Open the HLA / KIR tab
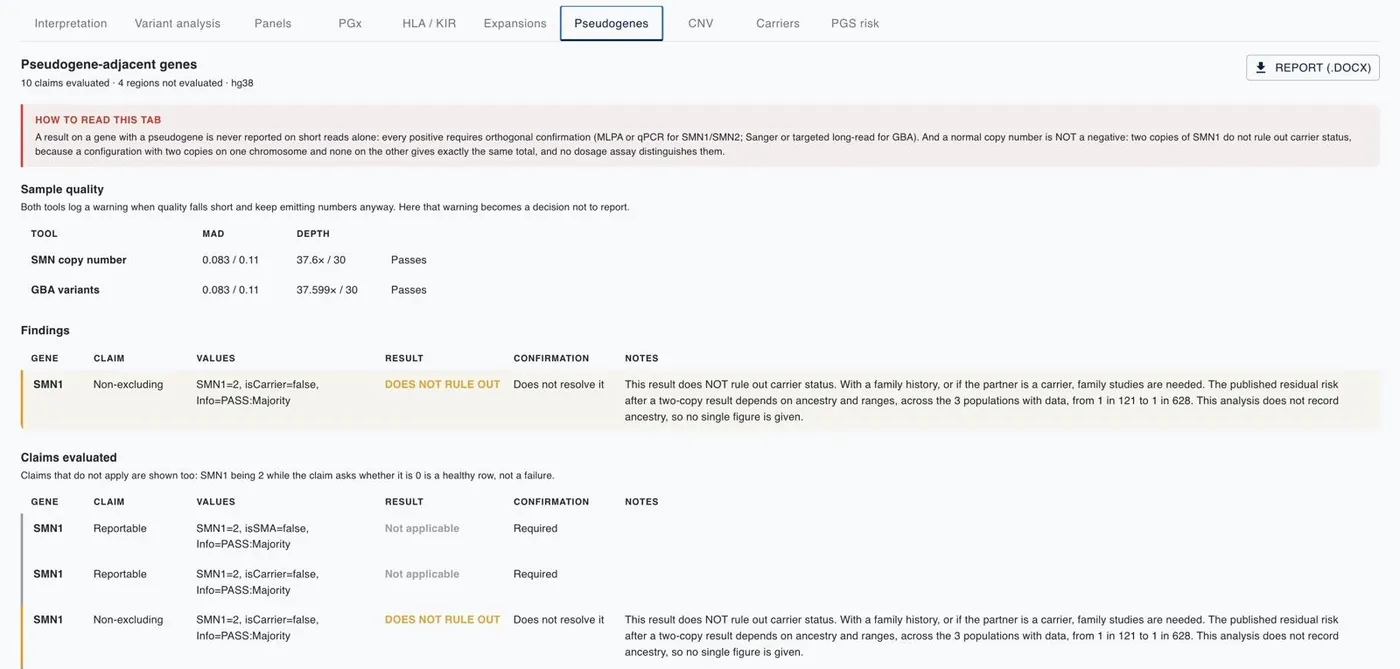1400x669 pixels. tap(429, 23)
